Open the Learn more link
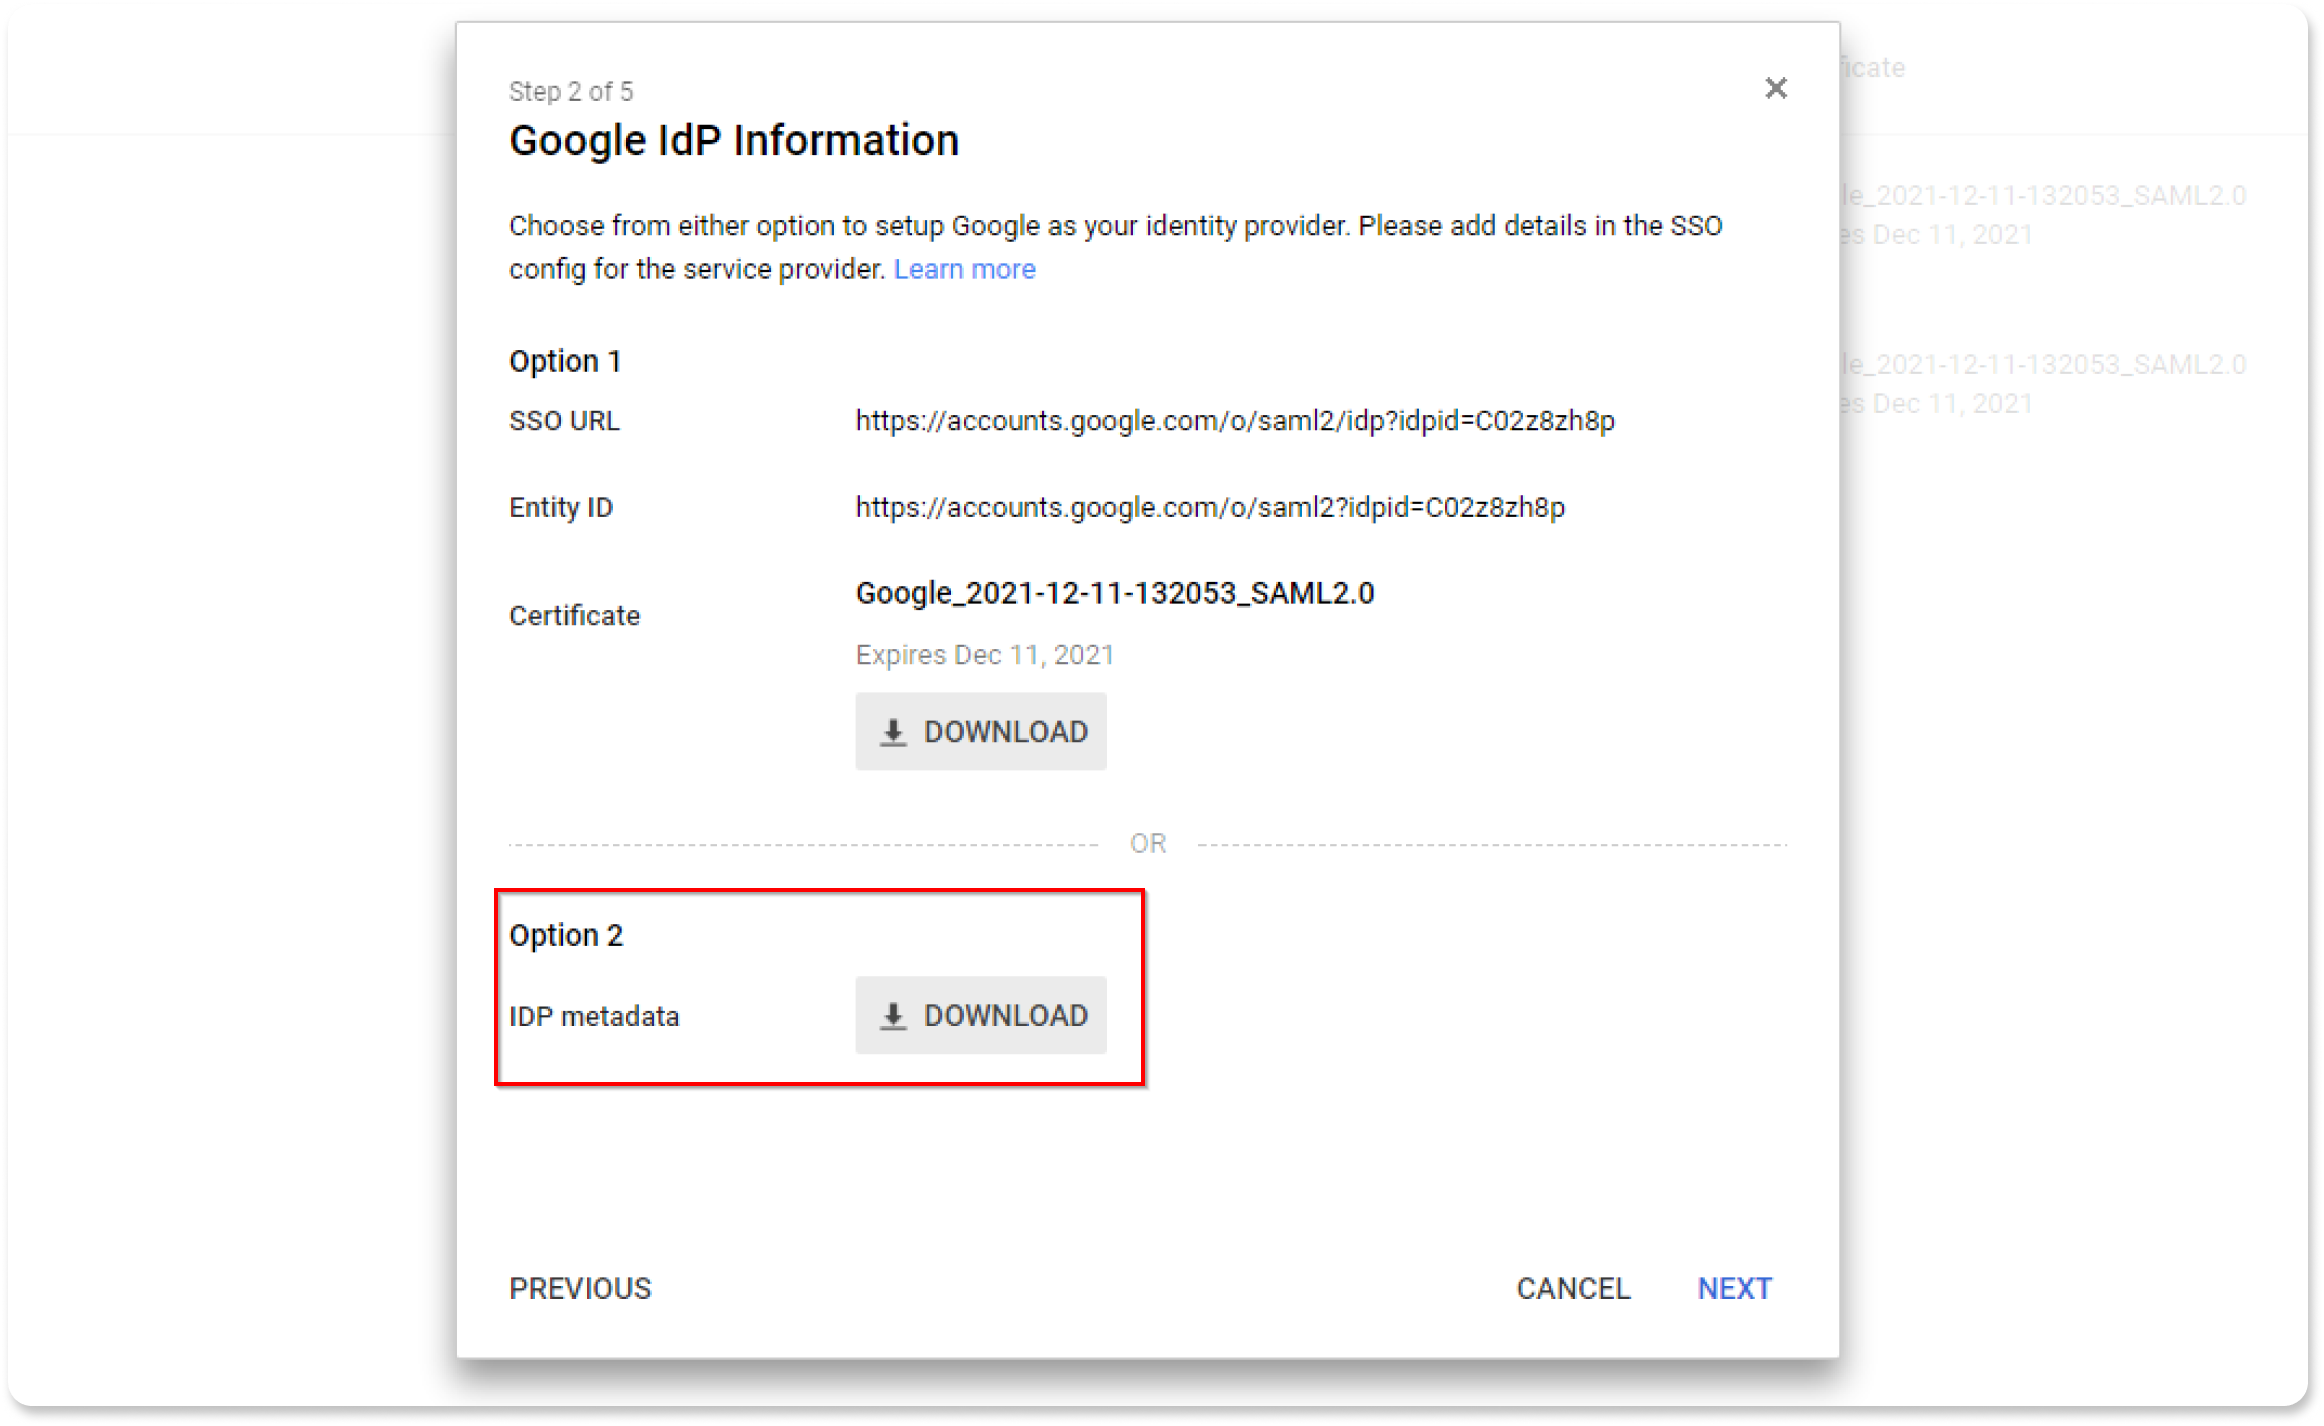Screen dimensions: 2324x1426 [x=964, y=269]
